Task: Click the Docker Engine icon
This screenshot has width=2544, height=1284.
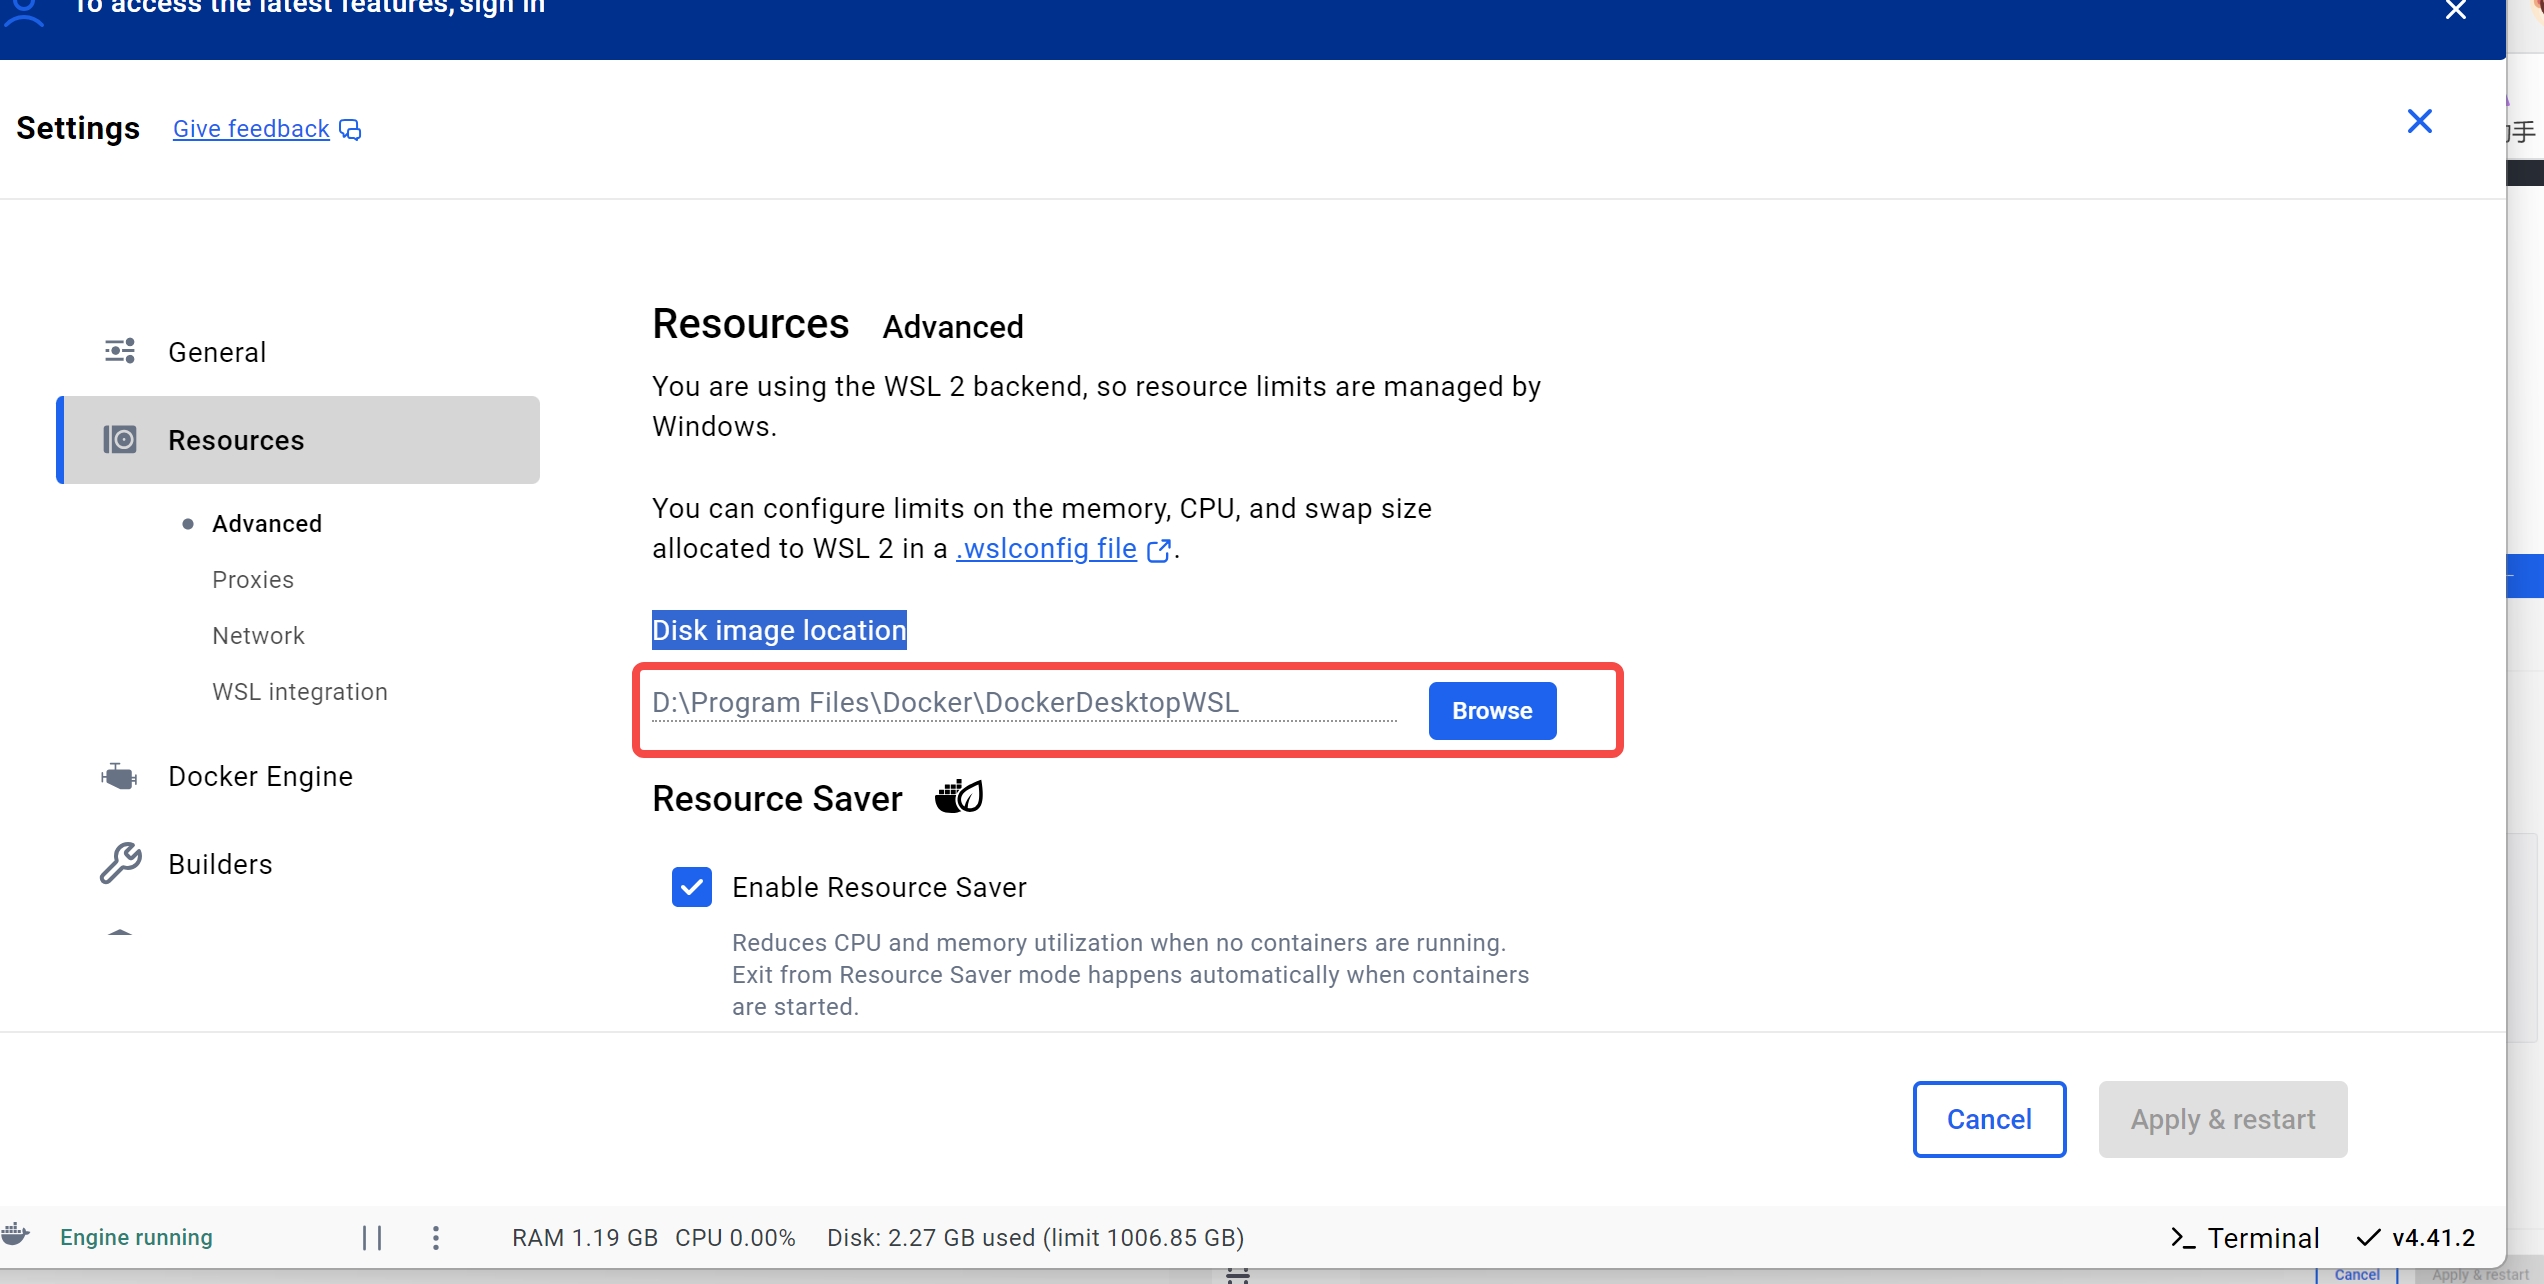Action: pos(119,776)
